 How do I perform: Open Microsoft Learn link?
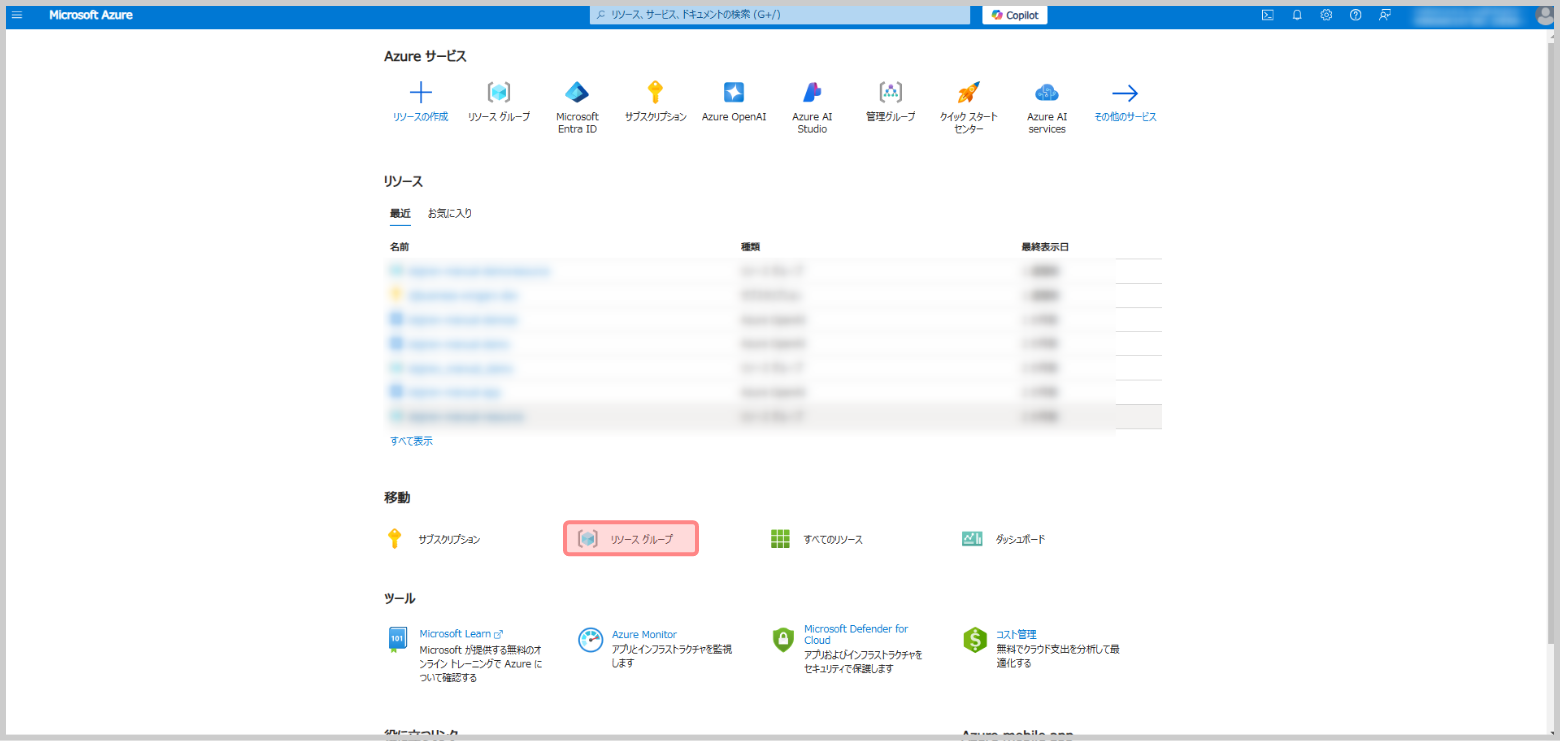pyautogui.click(x=461, y=634)
